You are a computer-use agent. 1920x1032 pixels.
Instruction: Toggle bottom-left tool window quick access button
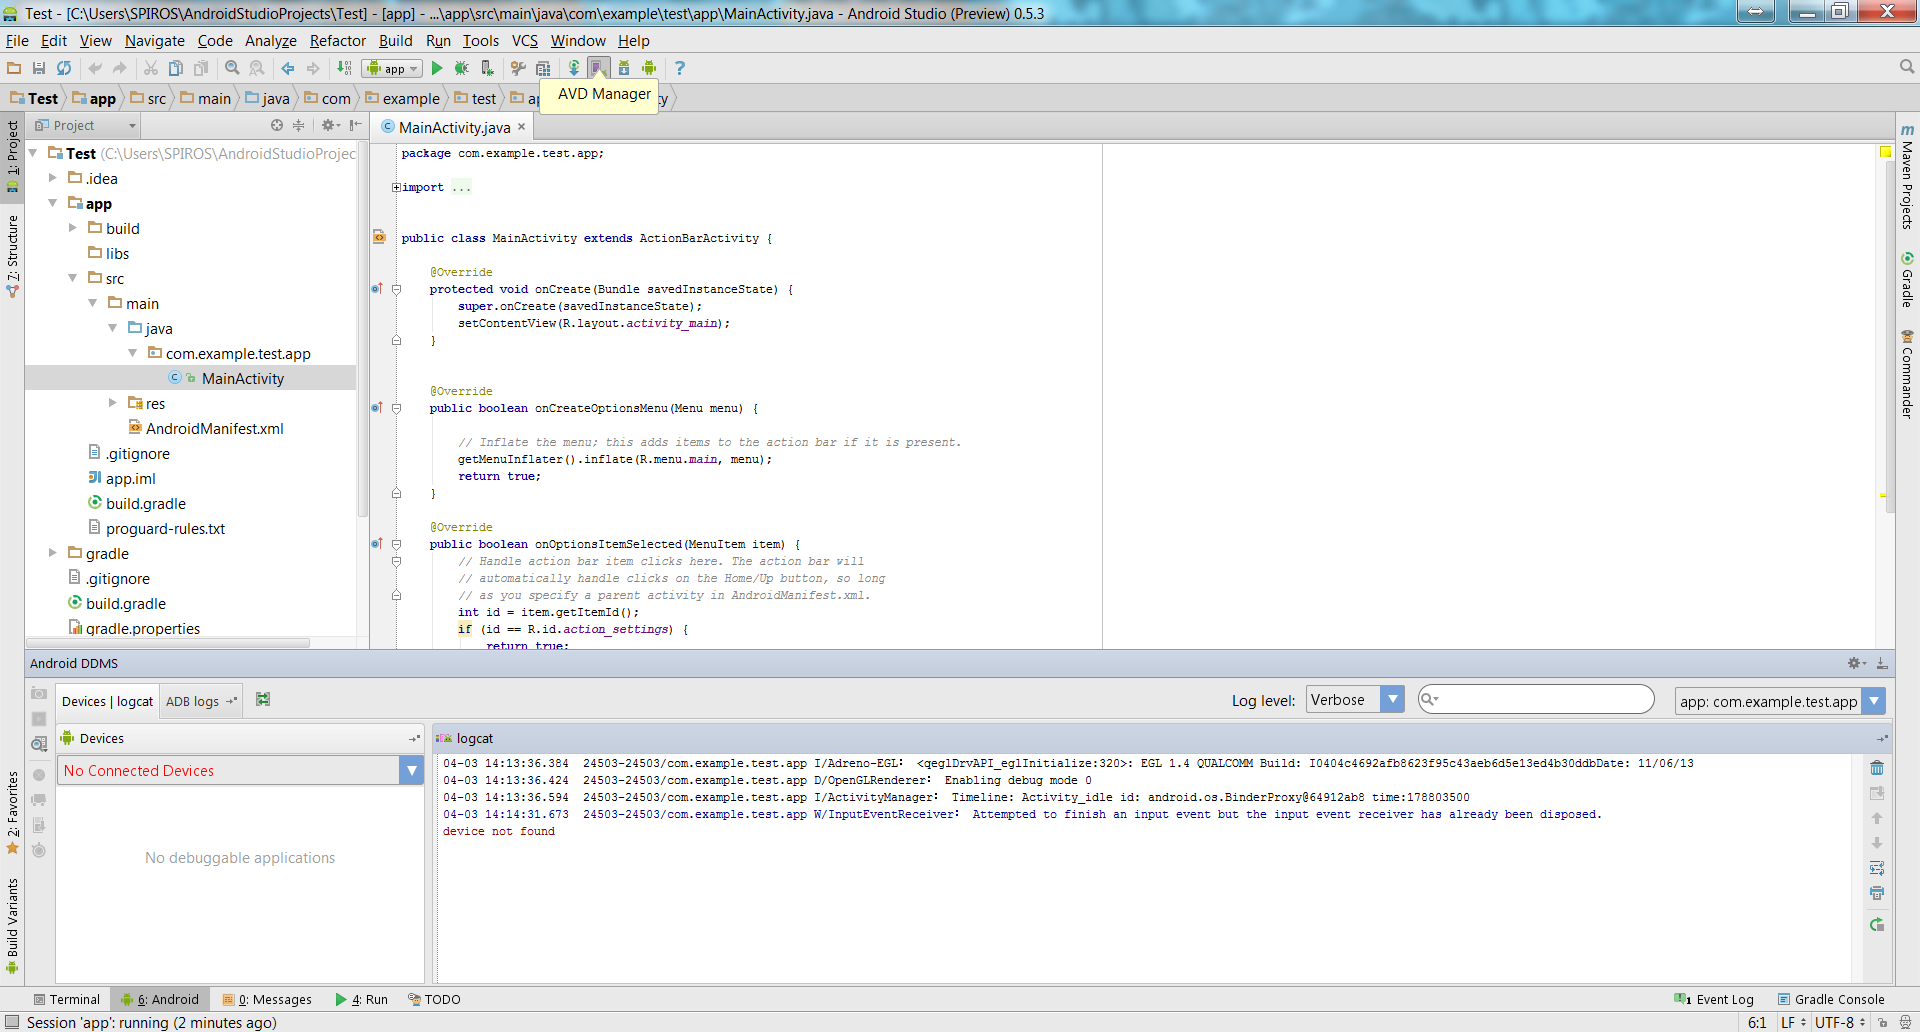[x=12, y=1022]
